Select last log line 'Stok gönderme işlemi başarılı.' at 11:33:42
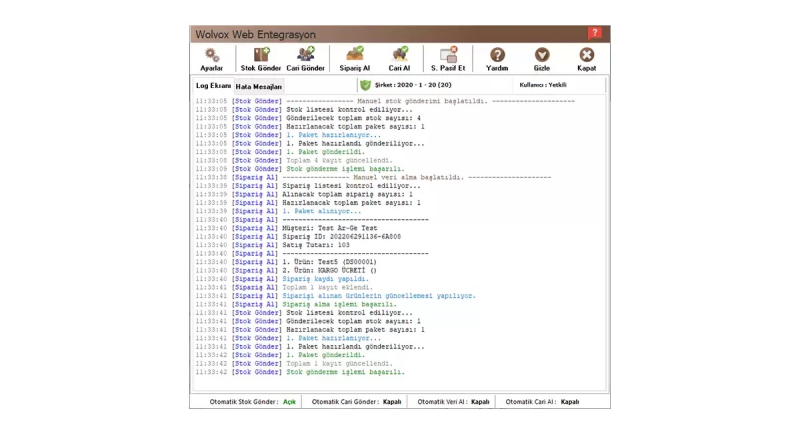This screenshot has height=435, width=800. tap(300, 372)
